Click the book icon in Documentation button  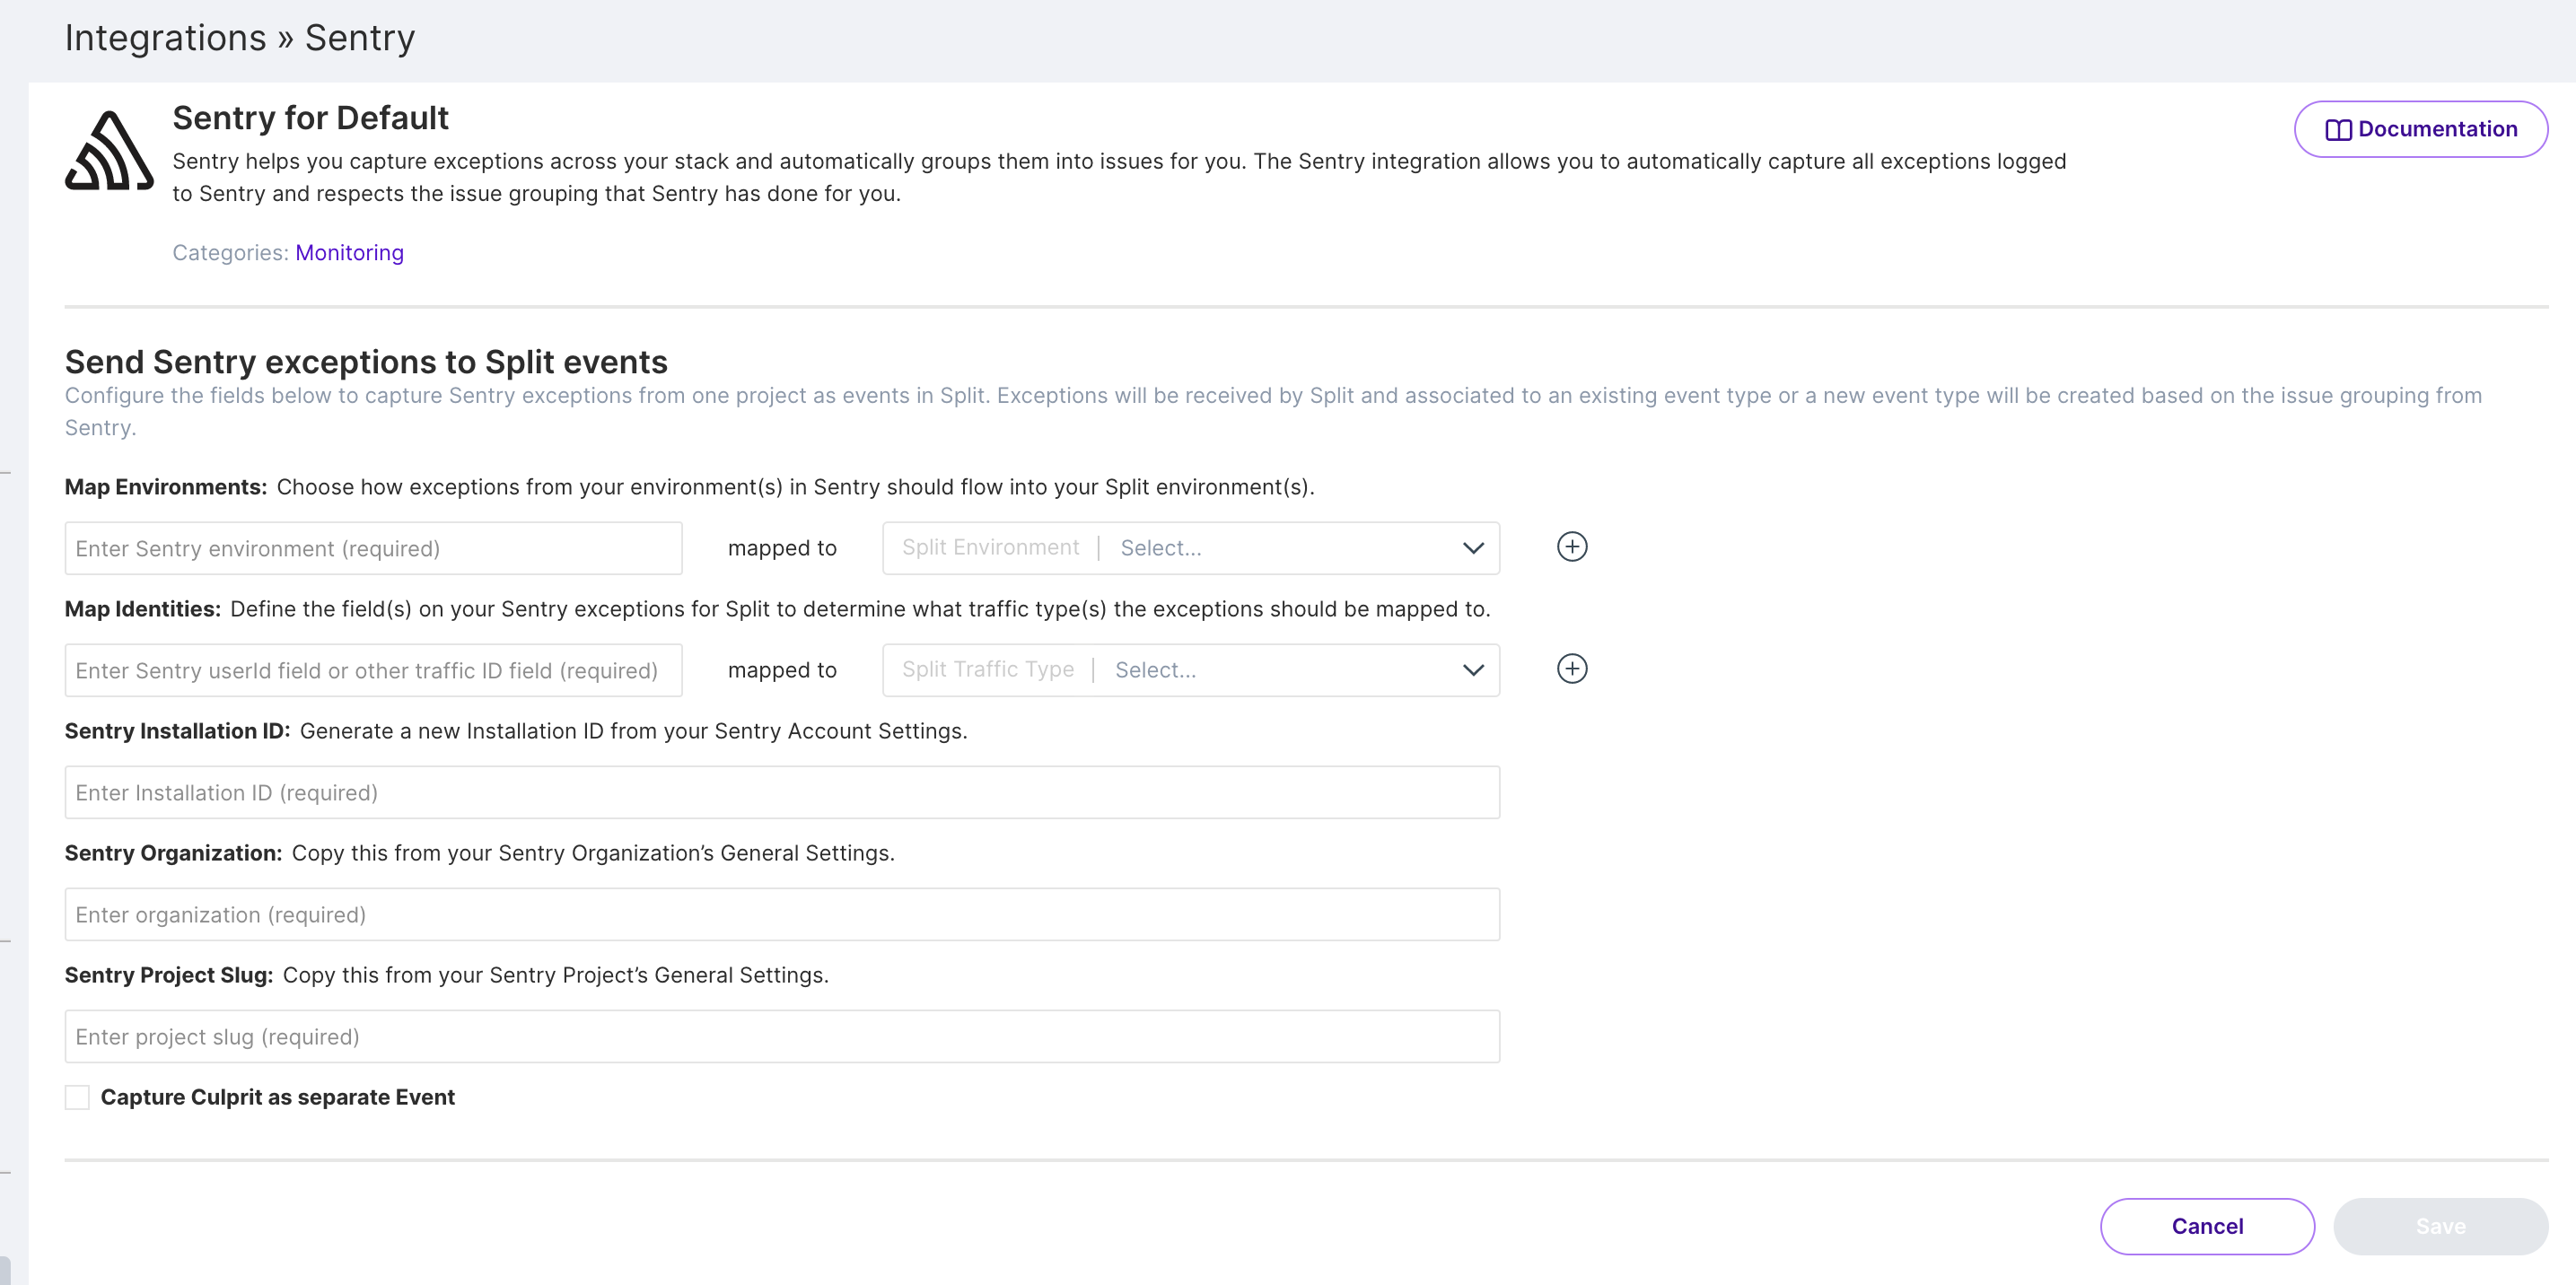click(x=2337, y=130)
